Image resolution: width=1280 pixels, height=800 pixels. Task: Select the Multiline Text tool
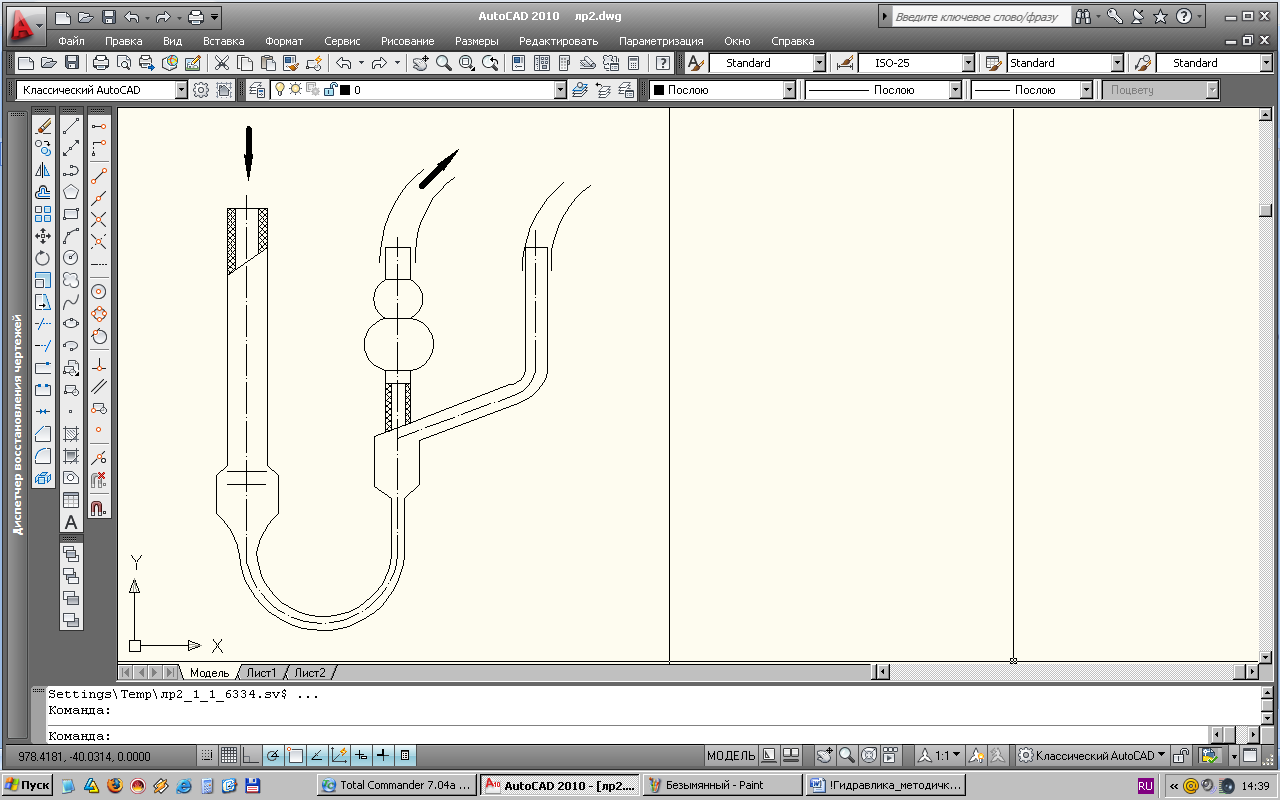[71, 522]
